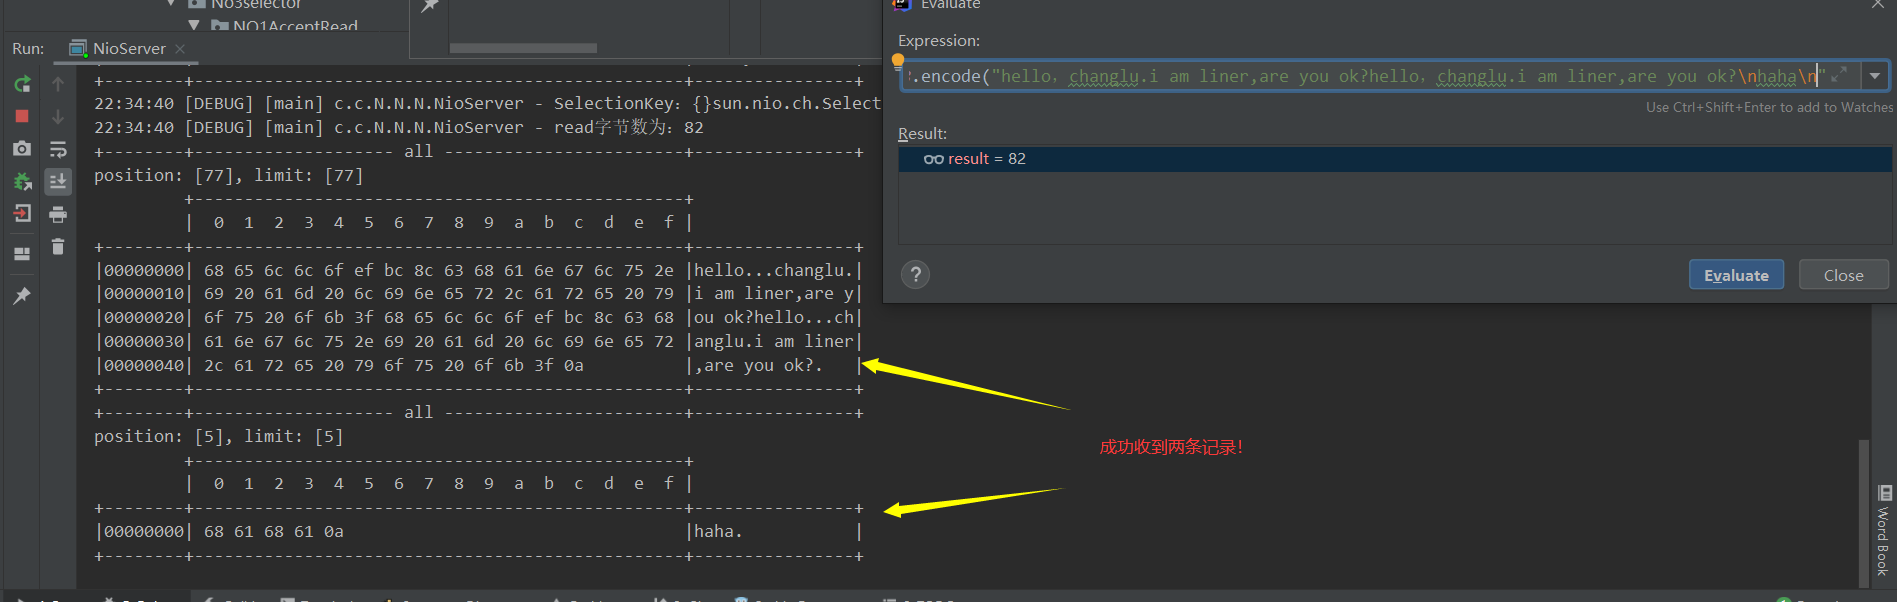Viewport: 1897px width, 602px height.
Task: Click hex row 00000000 with 'hello...changlu.'
Action: (479, 270)
